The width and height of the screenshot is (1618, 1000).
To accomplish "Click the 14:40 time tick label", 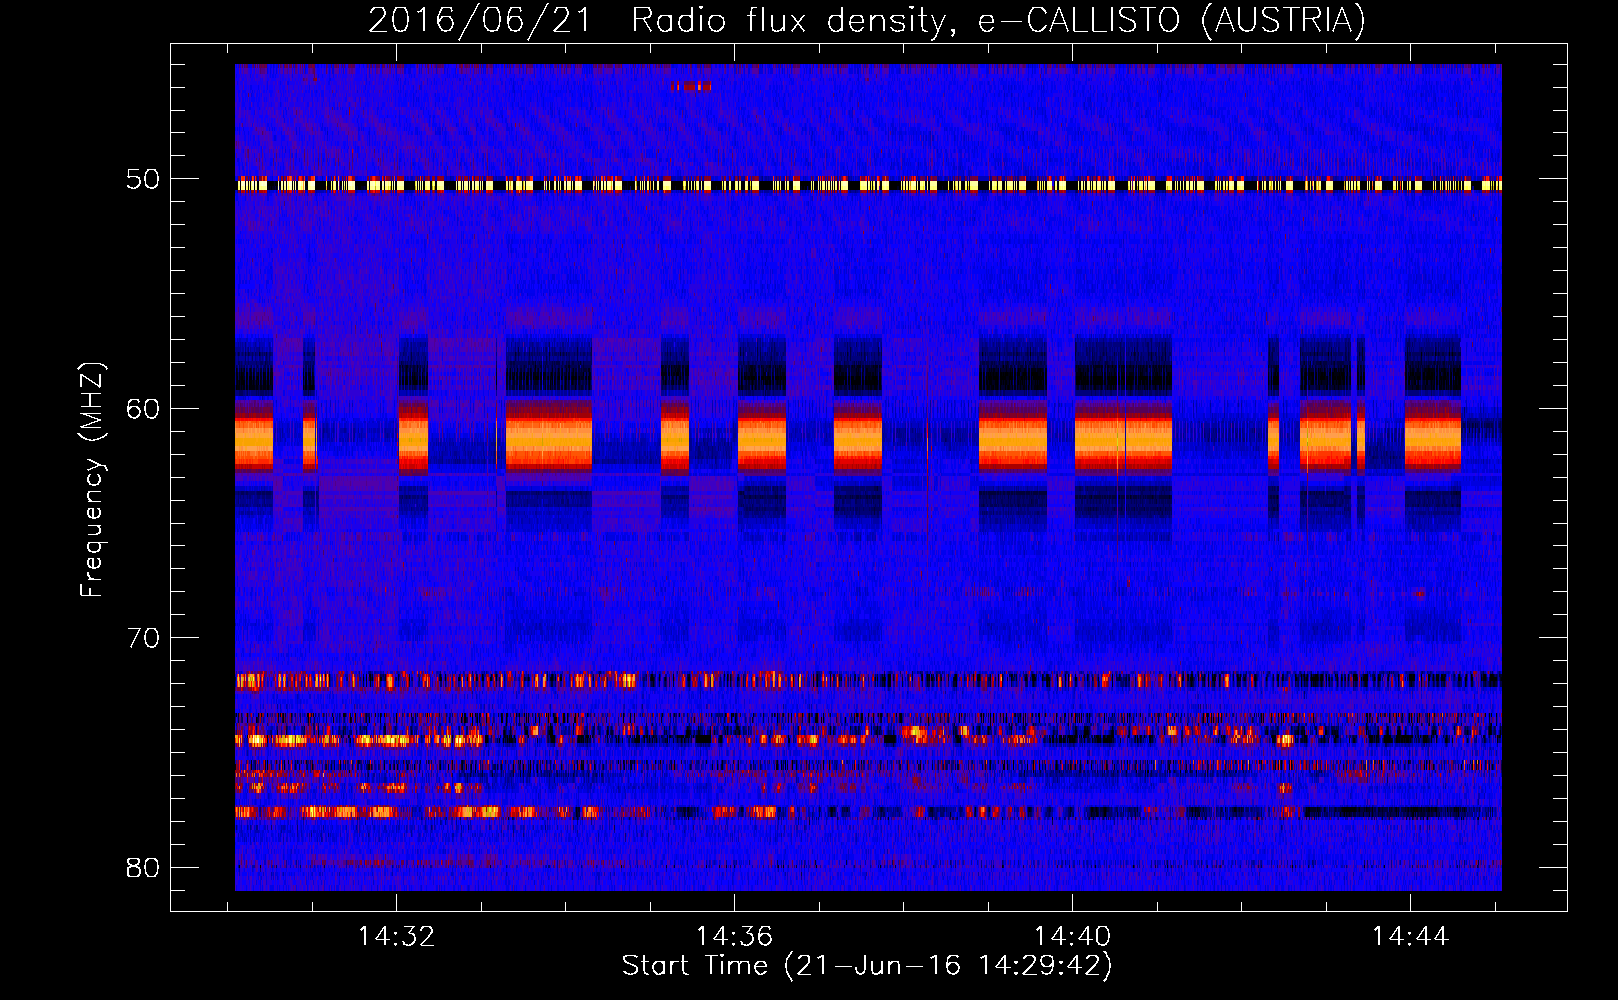I will (x=1073, y=937).
